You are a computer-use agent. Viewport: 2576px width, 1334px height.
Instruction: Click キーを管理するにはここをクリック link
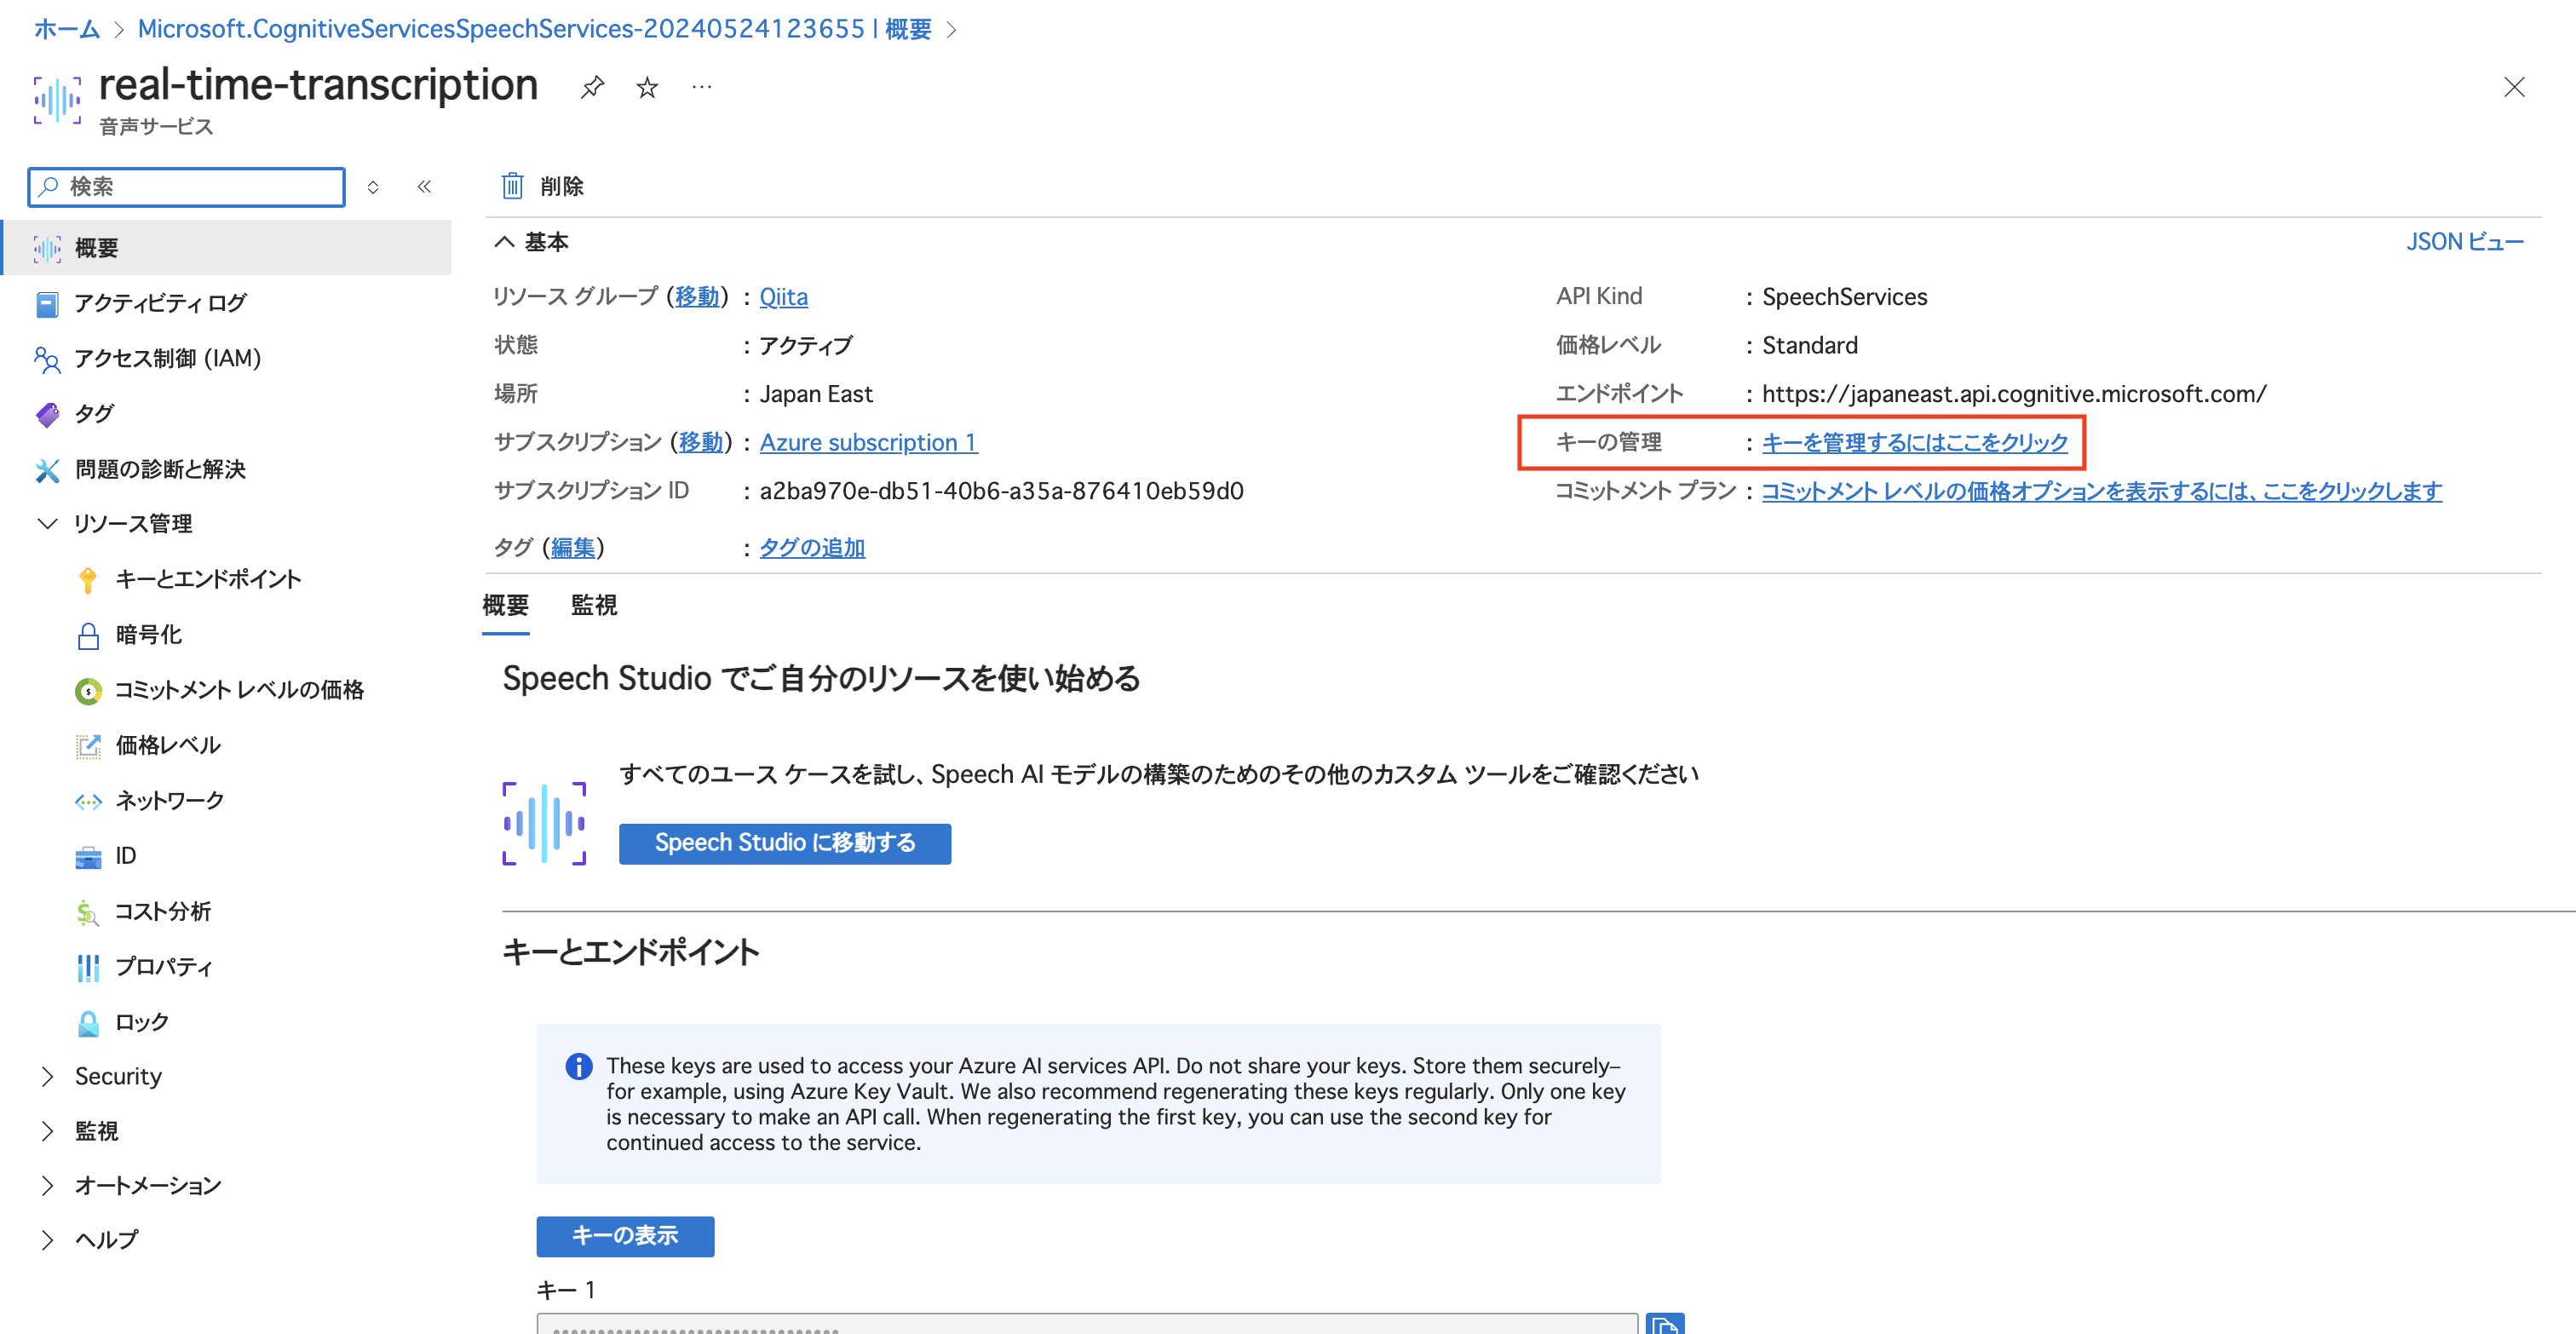(x=1914, y=442)
